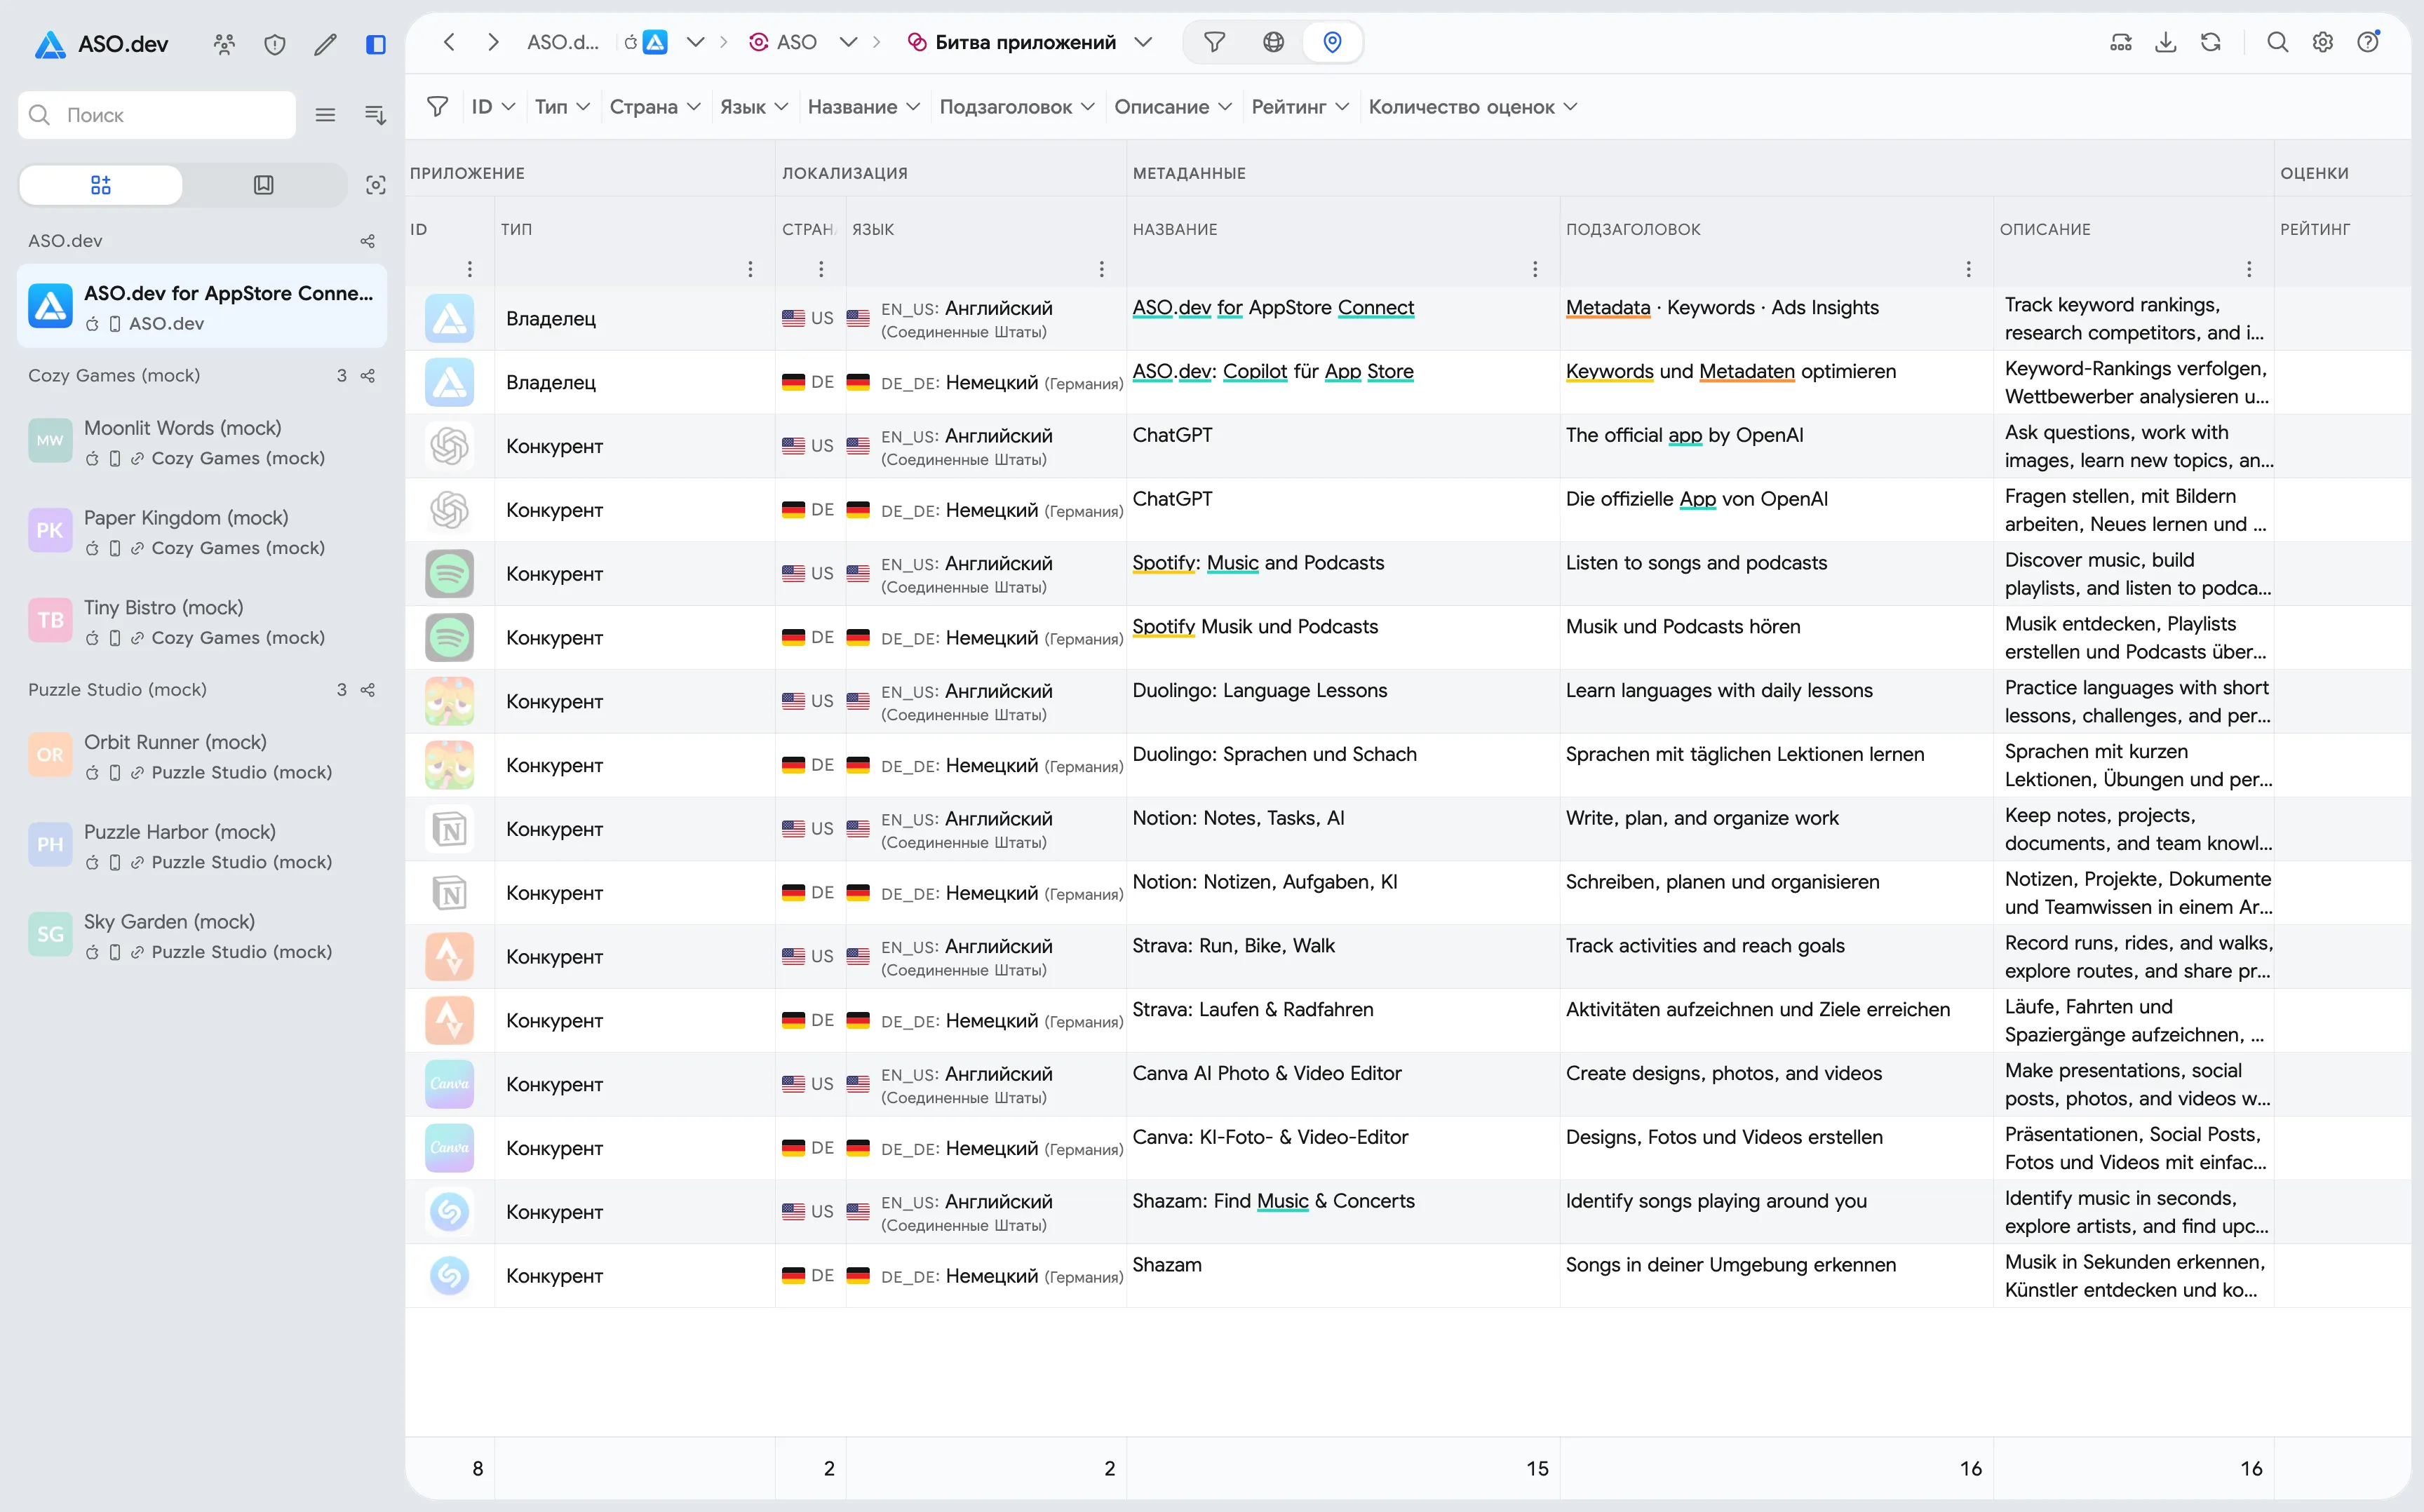The width and height of the screenshot is (2424, 1512).
Task: Select Sky Garden (mock) in sidebar
Action: coord(201,936)
